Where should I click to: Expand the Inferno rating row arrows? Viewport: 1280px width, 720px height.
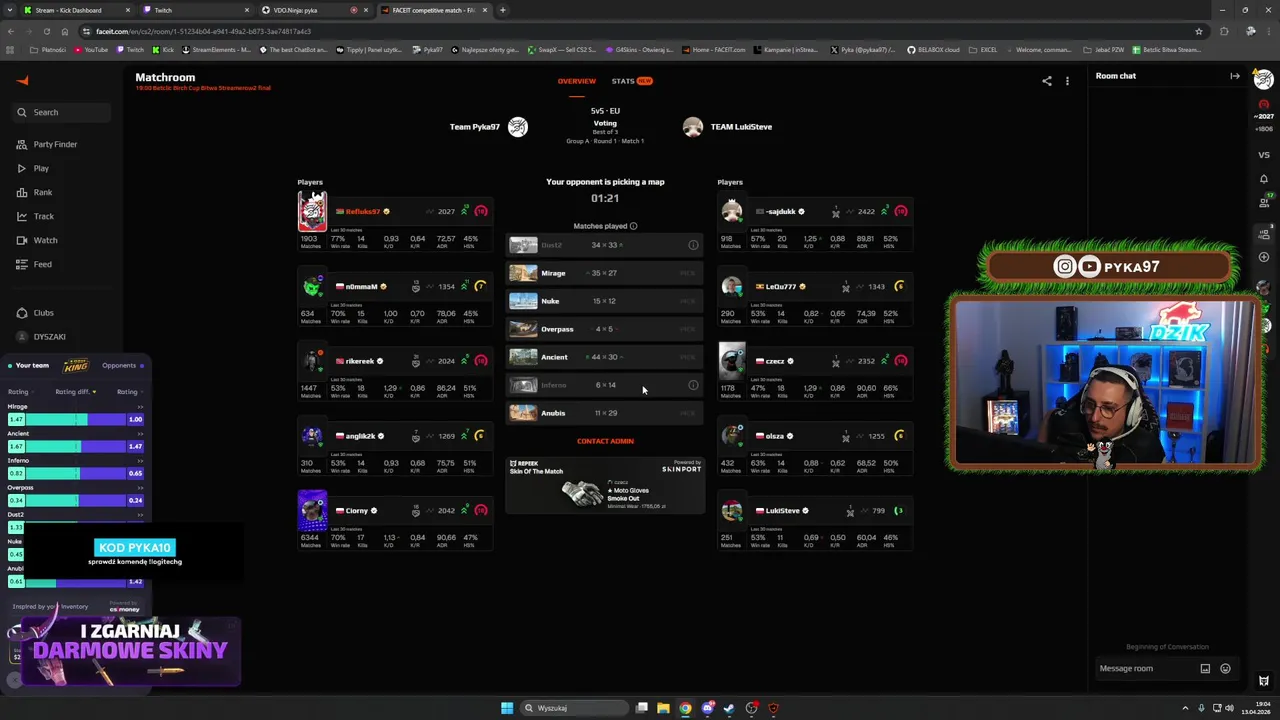(140, 461)
